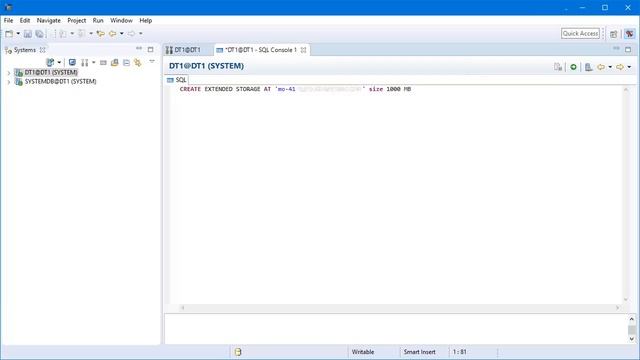
Task: Click the CREATE EXTENDED STORAGE statement text
Action: coord(295,89)
